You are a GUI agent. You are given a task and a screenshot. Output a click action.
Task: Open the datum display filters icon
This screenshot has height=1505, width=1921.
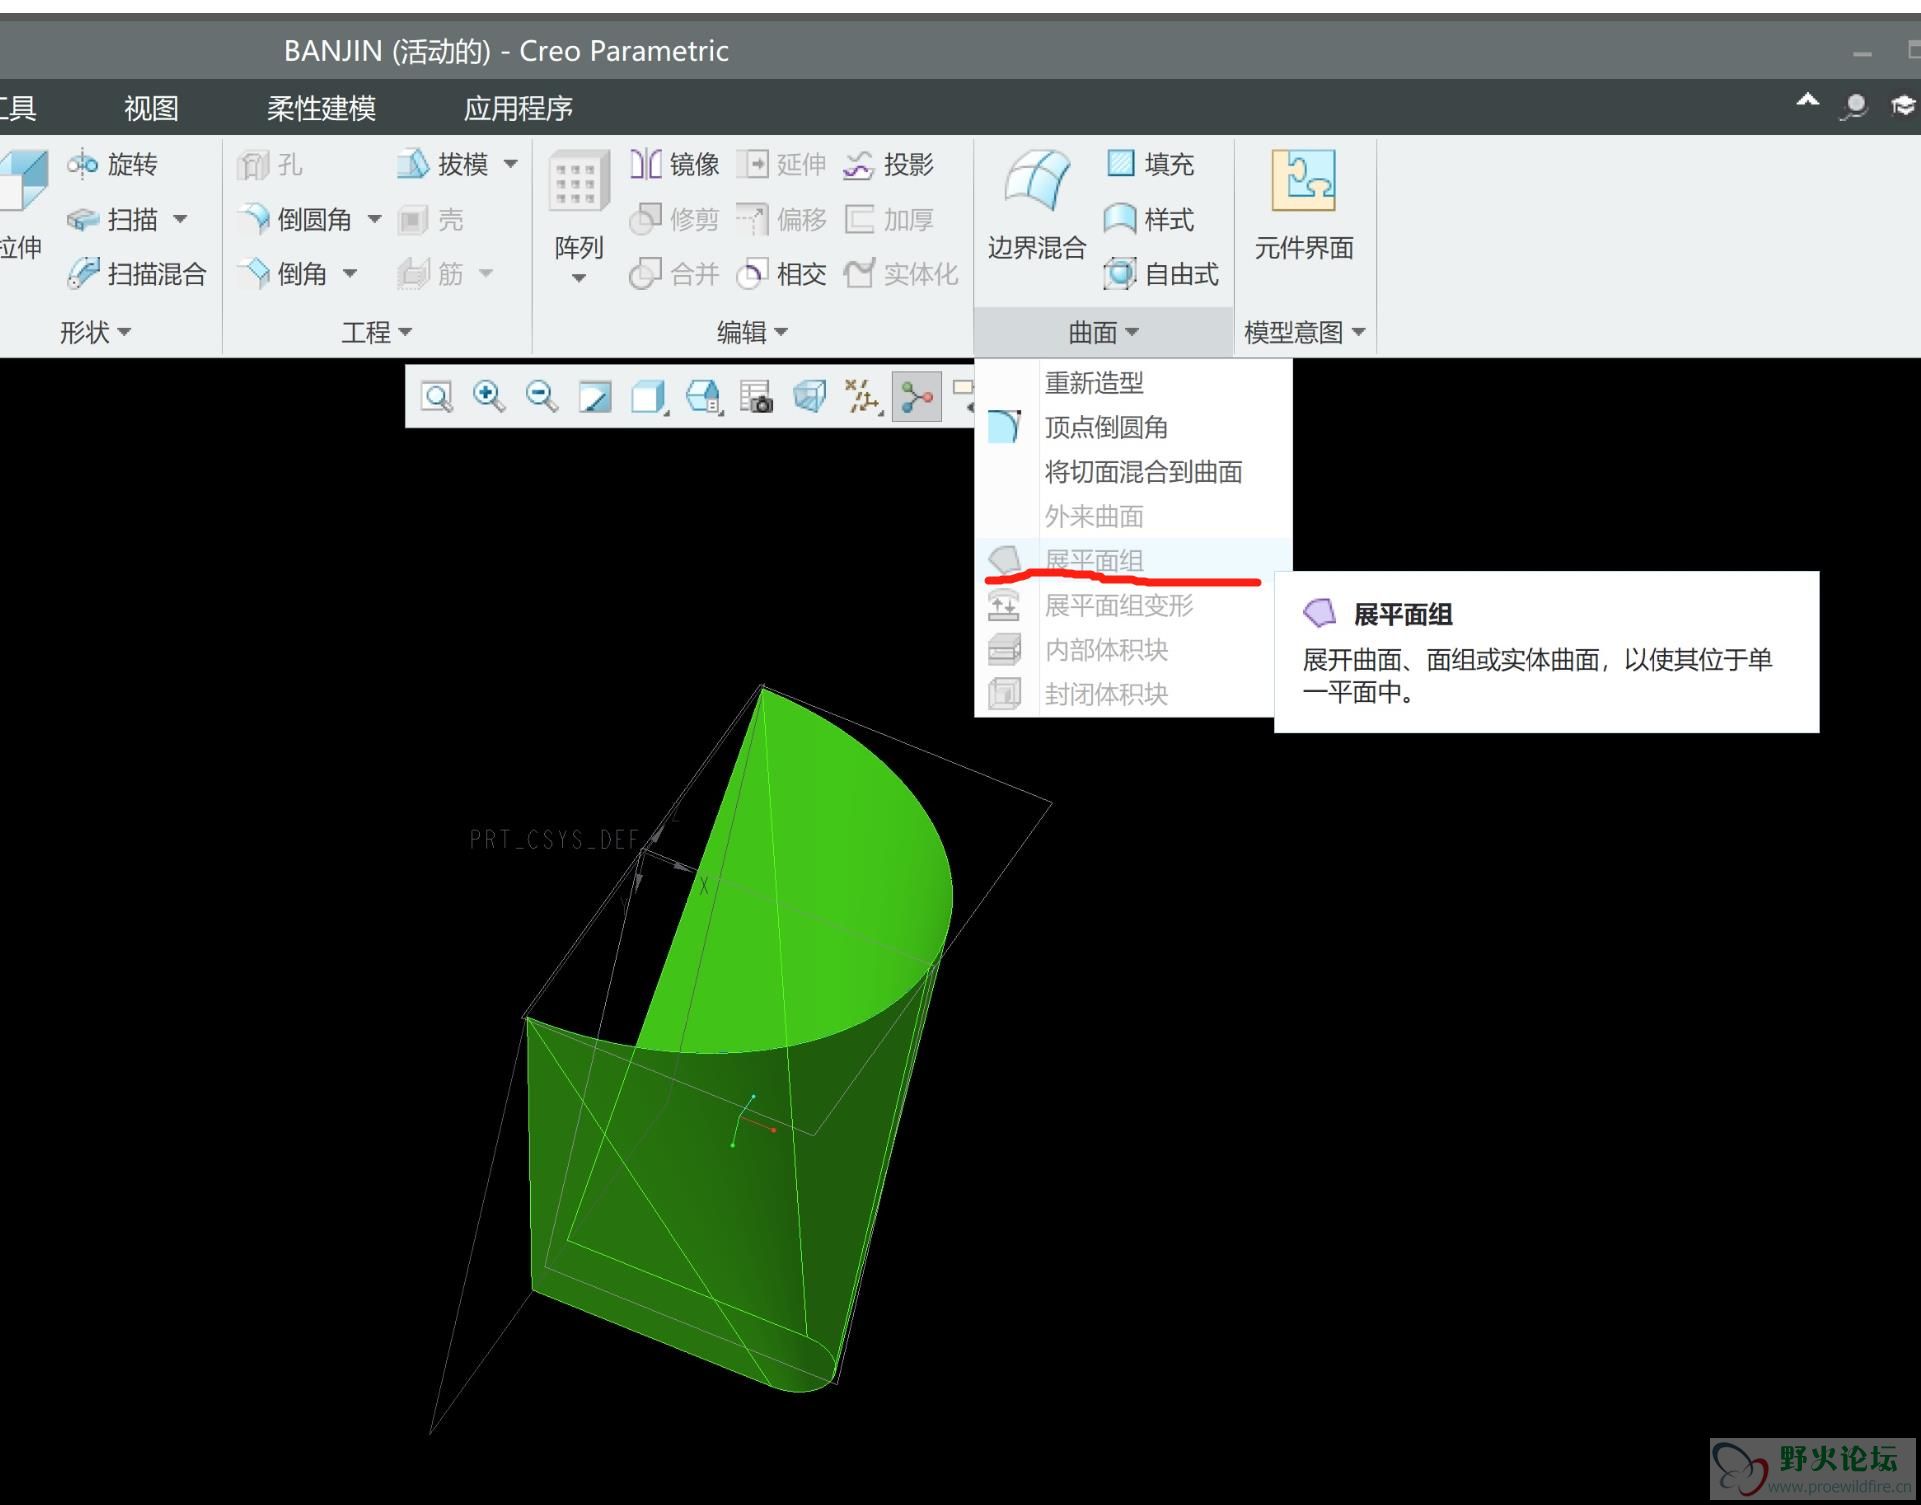[863, 397]
